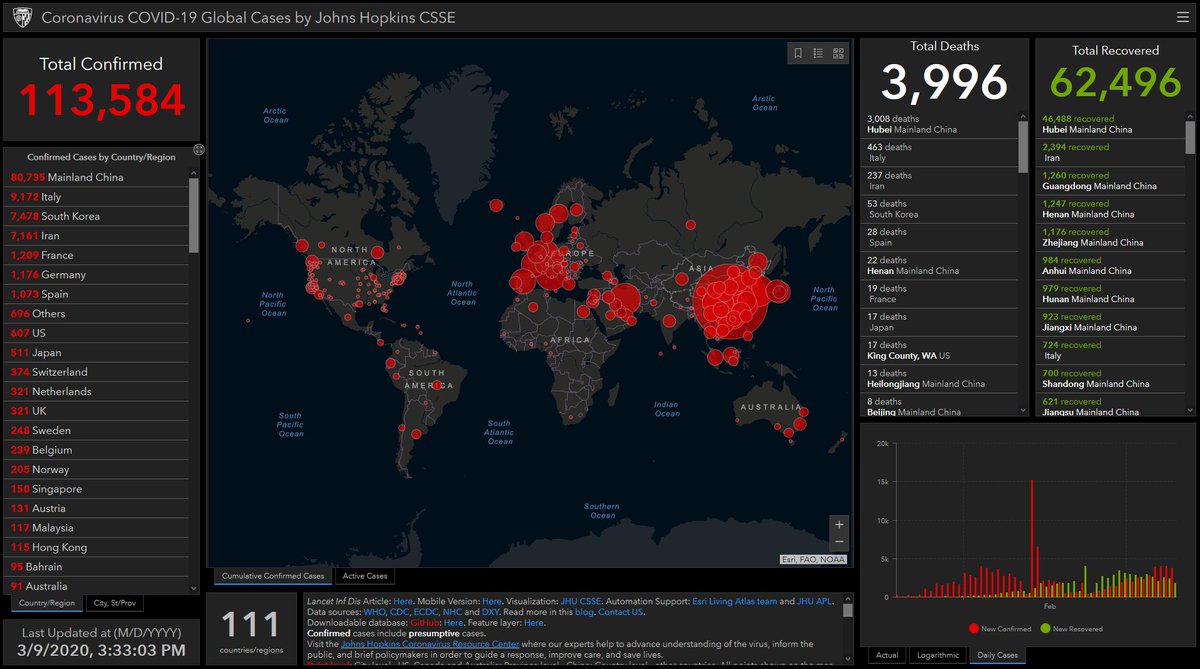Select the Country/Region list tab
This screenshot has height=669, width=1200.
(47, 603)
